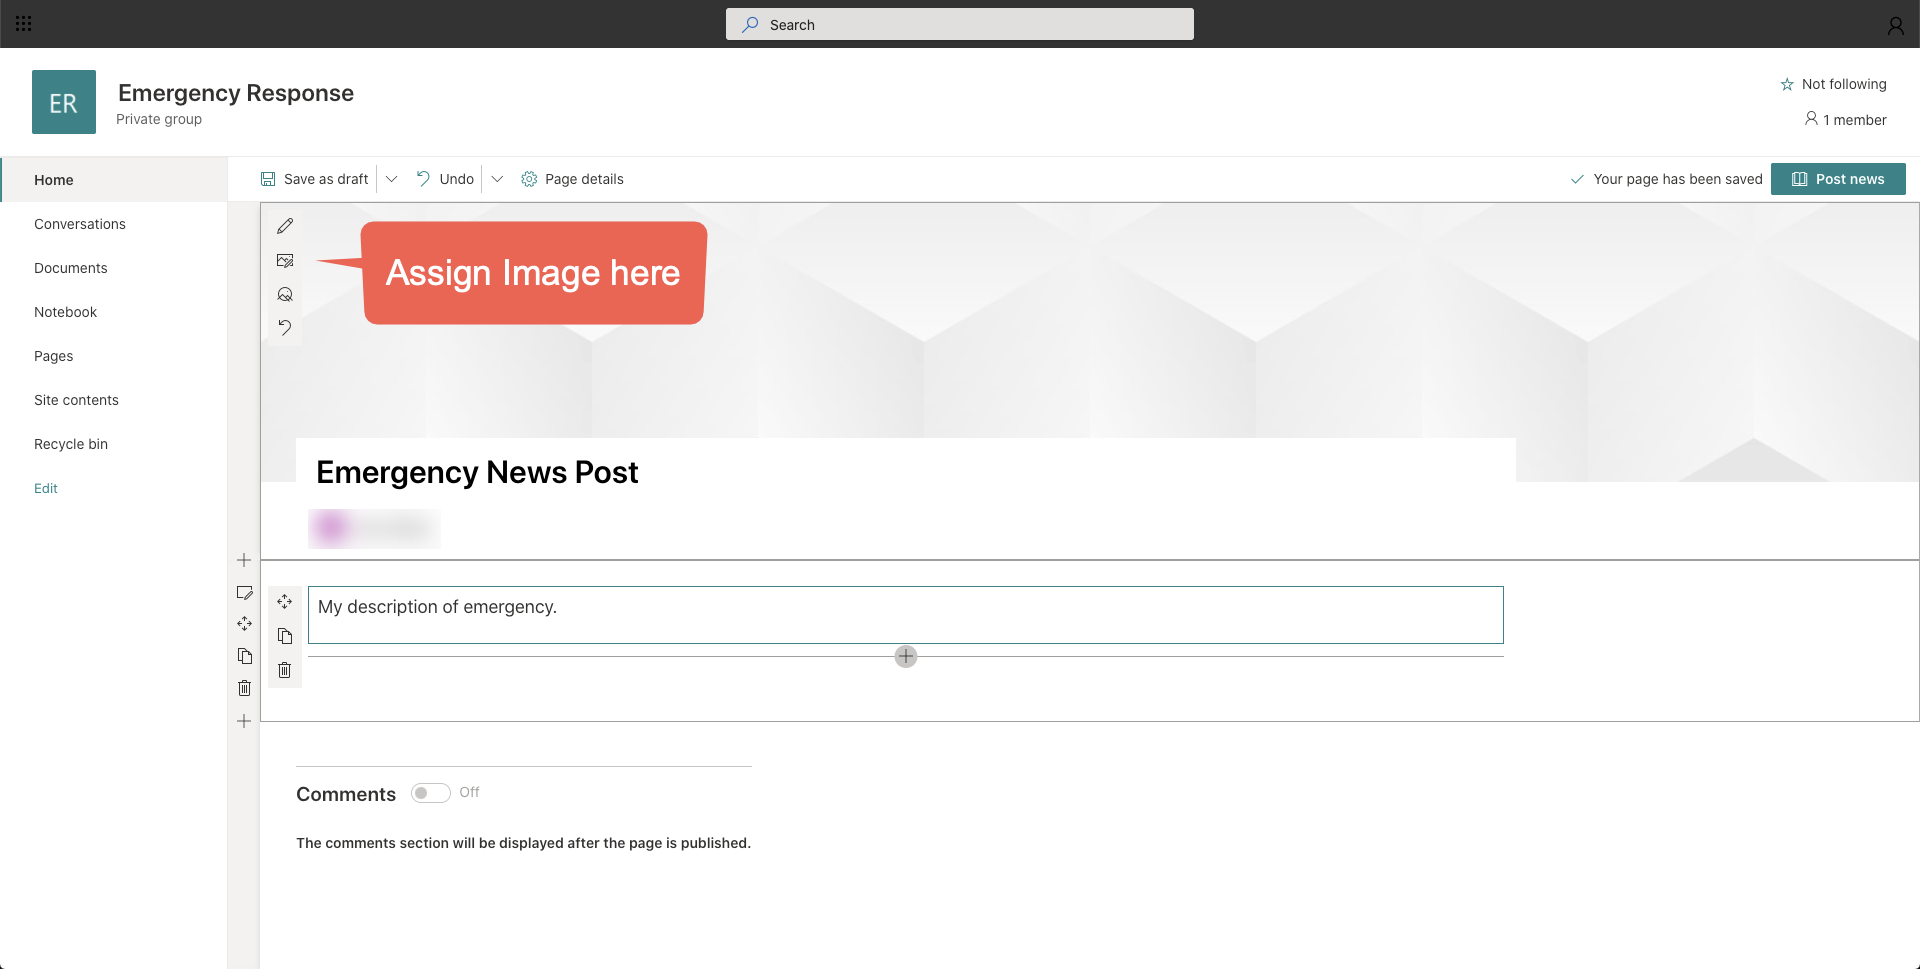Click the Undo button
This screenshot has width=1920, height=969.
point(445,179)
